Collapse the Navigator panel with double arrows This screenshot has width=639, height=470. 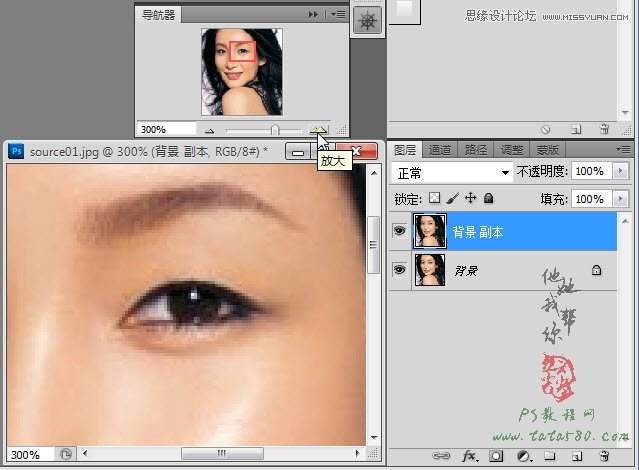point(313,15)
